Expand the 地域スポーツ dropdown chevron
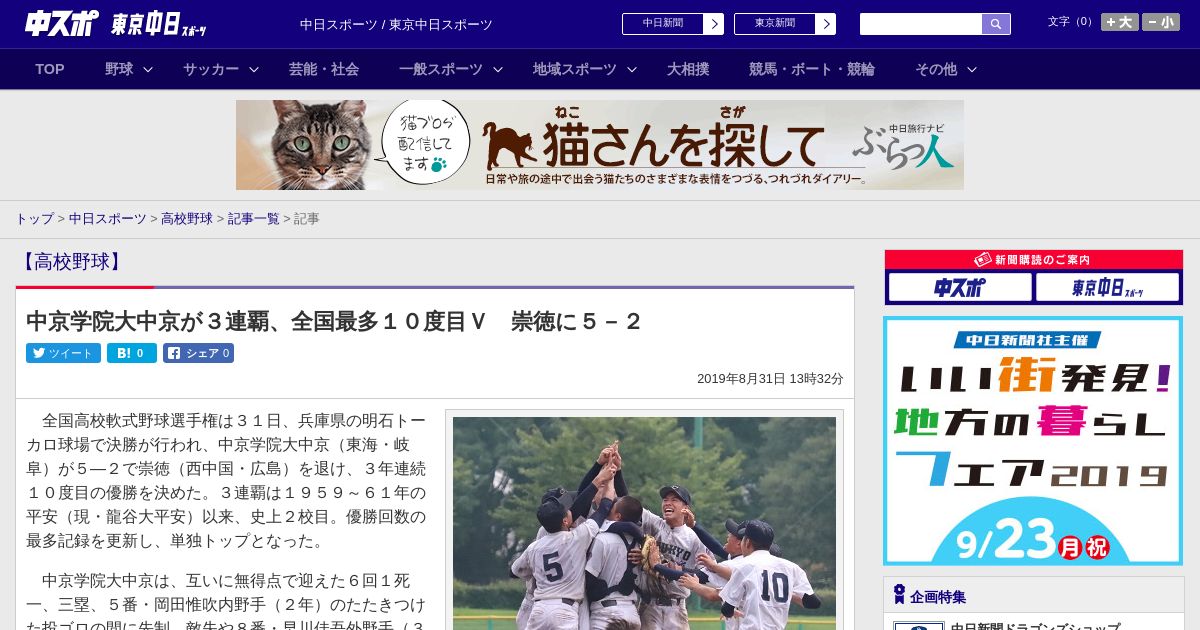The image size is (1200, 630). (x=632, y=69)
